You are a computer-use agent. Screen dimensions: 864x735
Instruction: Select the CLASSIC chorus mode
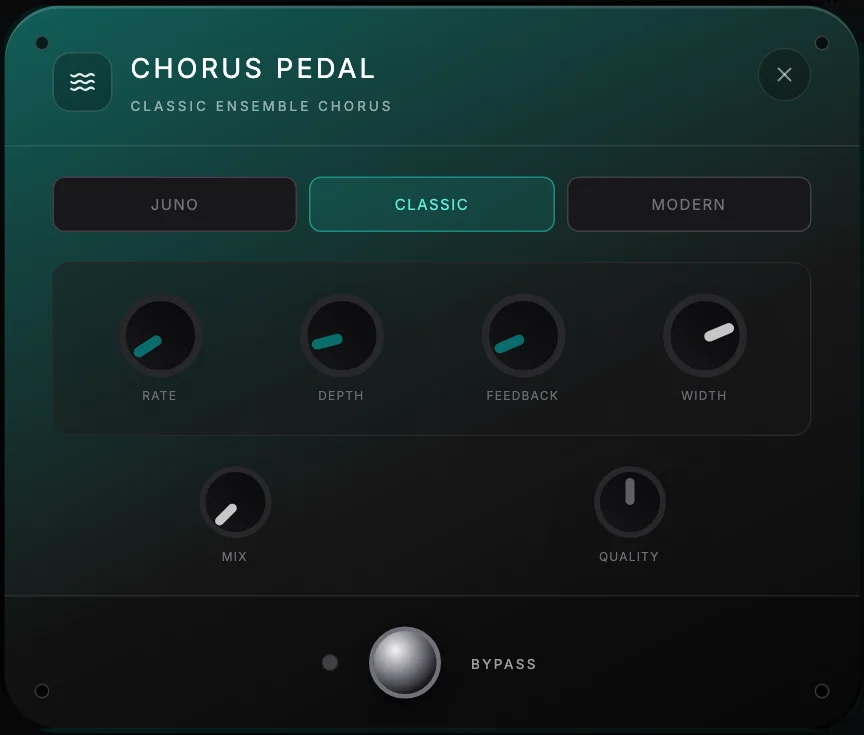tap(431, 204)
